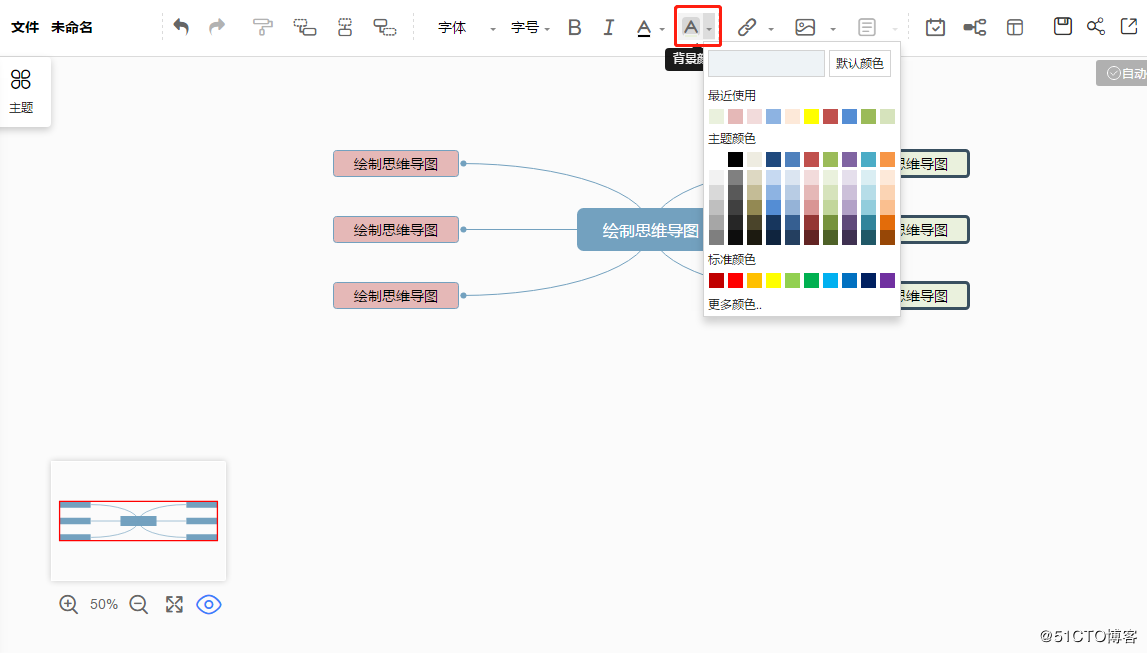Redo the last undone action
The height and width of the screenshot is (653, 1147).
pyautogui.click(x=217, y=27)
